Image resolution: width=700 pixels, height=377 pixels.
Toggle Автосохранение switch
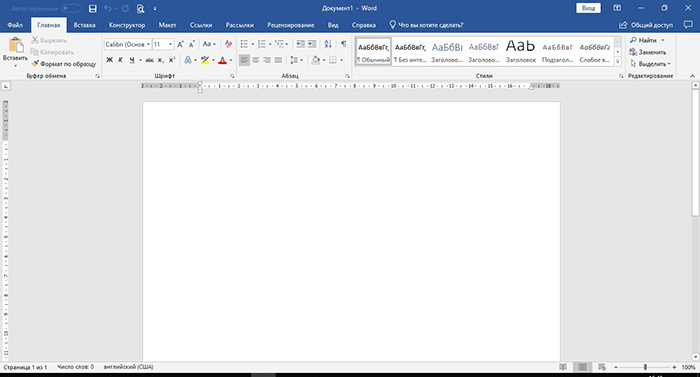pyautogui.click(x=71, y=8)
